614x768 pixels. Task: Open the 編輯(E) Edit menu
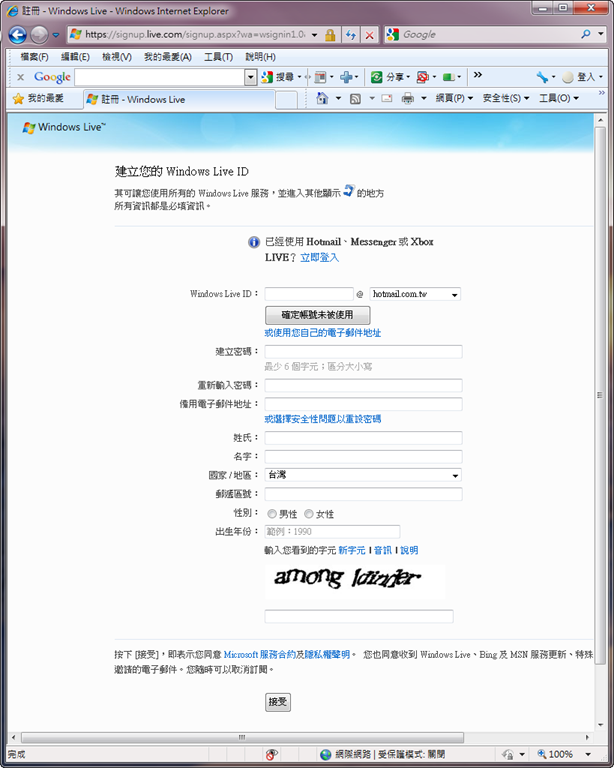(75, 57)
